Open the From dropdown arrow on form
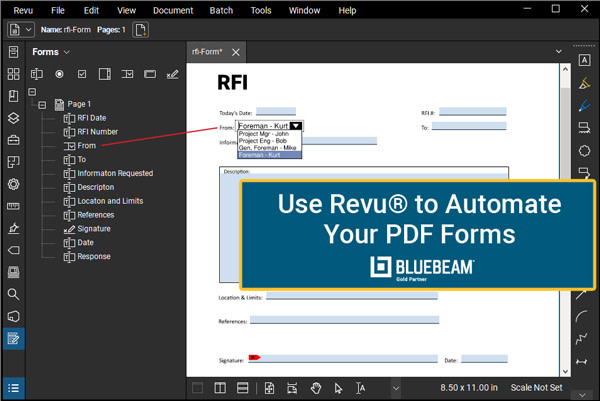 click(x=296, y=126)
